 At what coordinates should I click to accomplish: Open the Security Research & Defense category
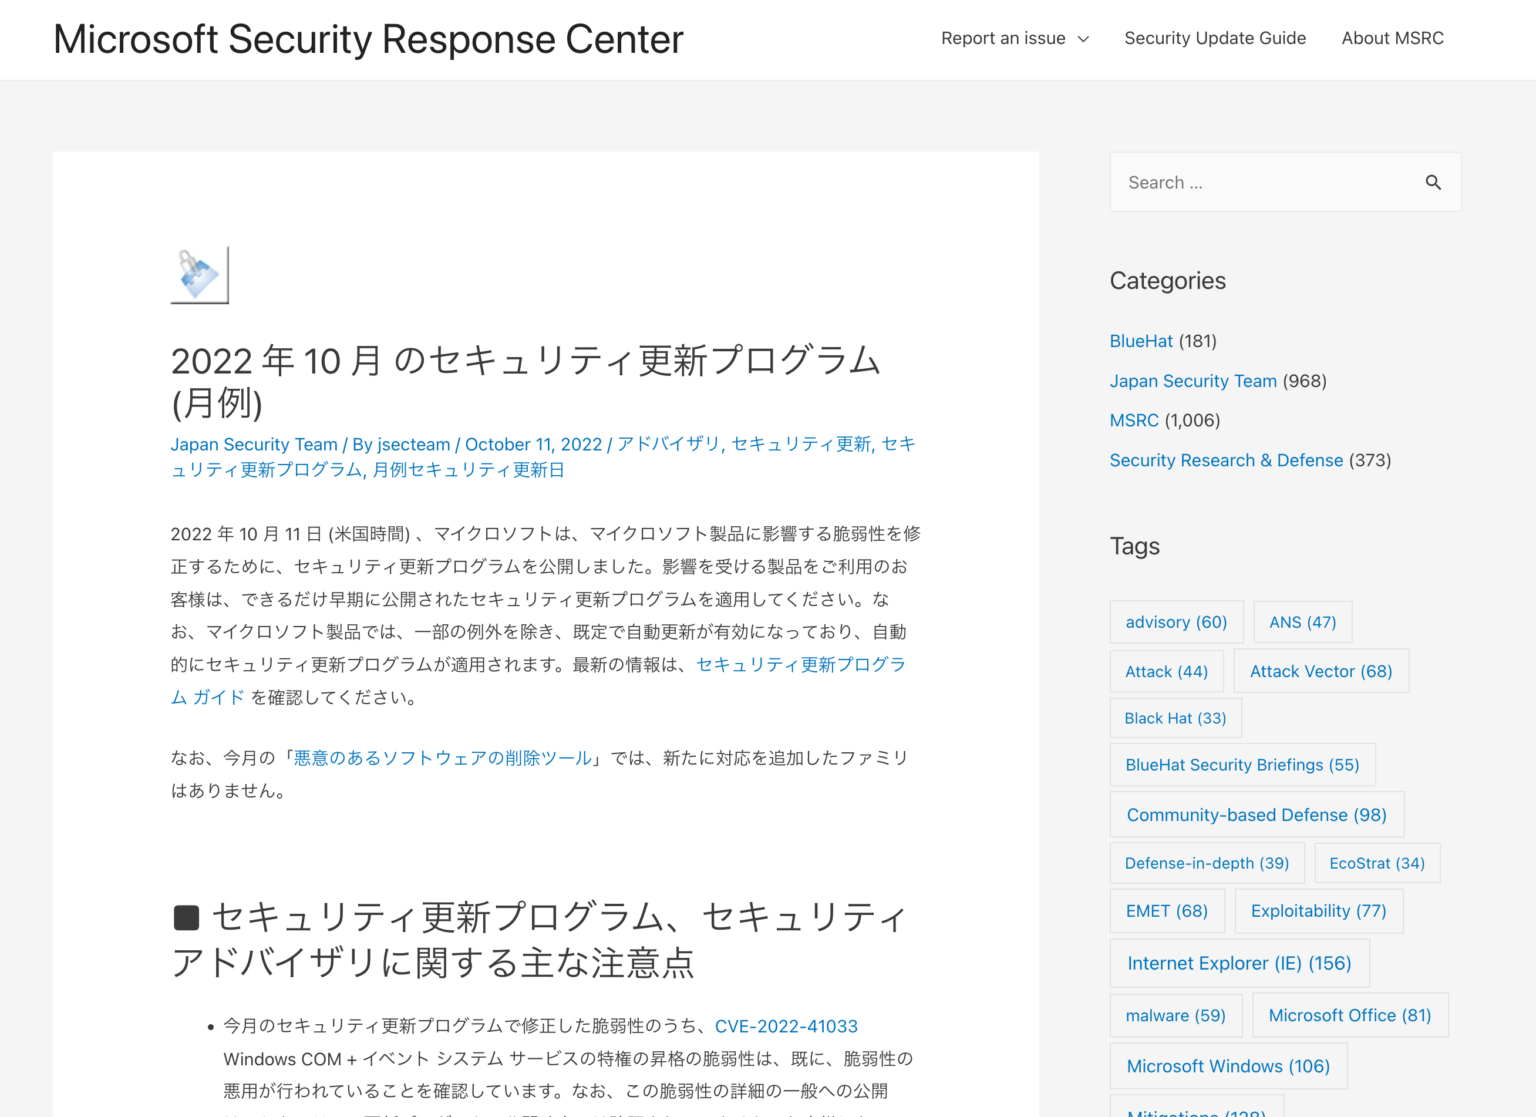point(1225,460)
